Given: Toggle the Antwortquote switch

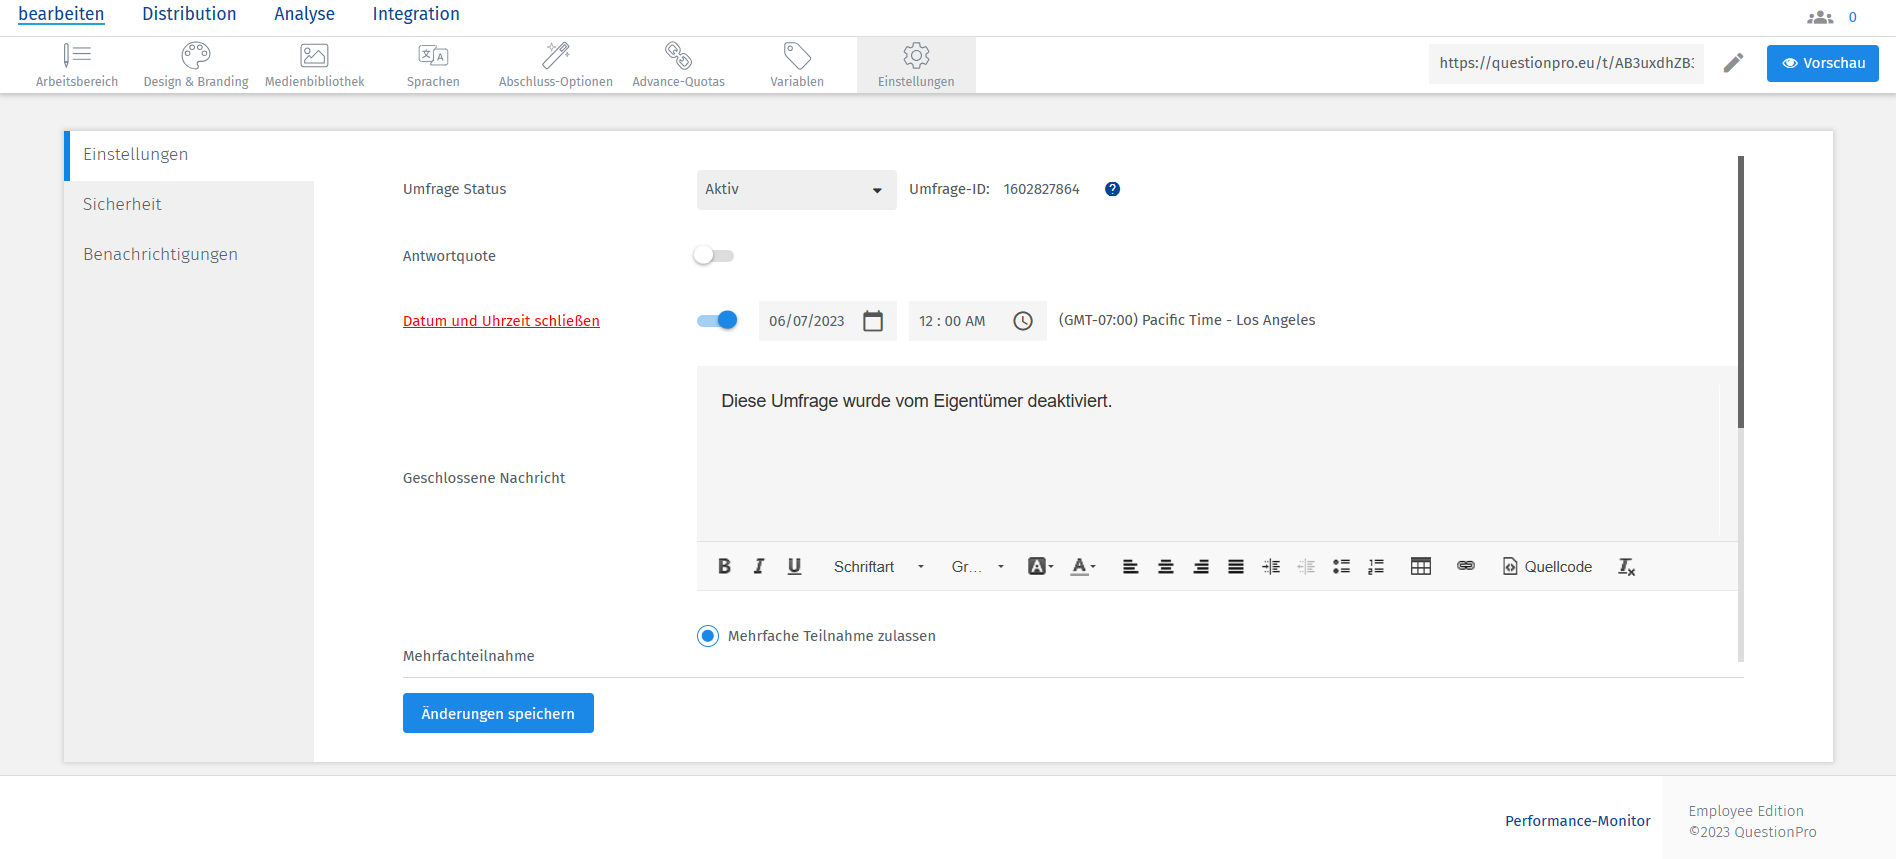Looking at the screenshot, I should (713, 256).
